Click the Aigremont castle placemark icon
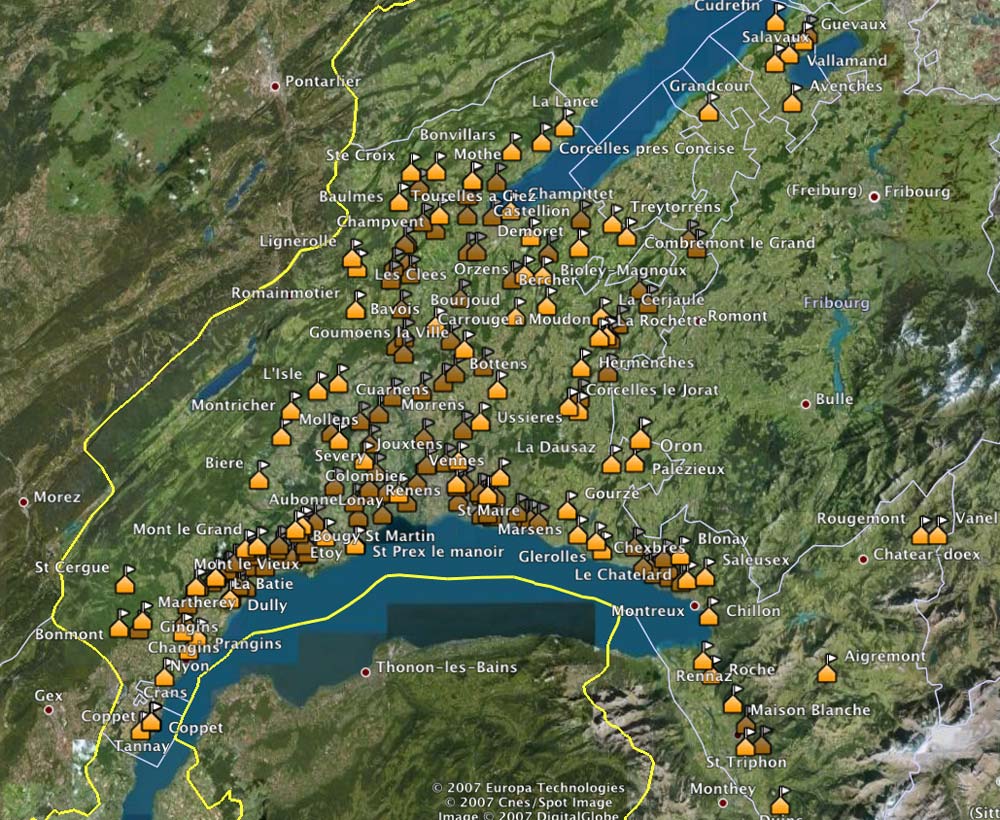Viewport: 1000px width, 820px height. pyautogui.click(x=826, y=672)
